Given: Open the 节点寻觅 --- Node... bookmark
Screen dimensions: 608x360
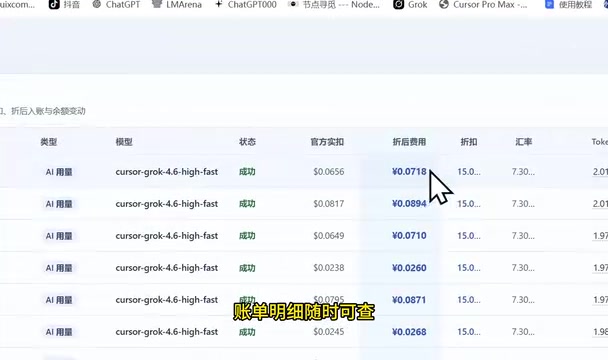Looking at the screenshot, I should click(x=334, y=5).
